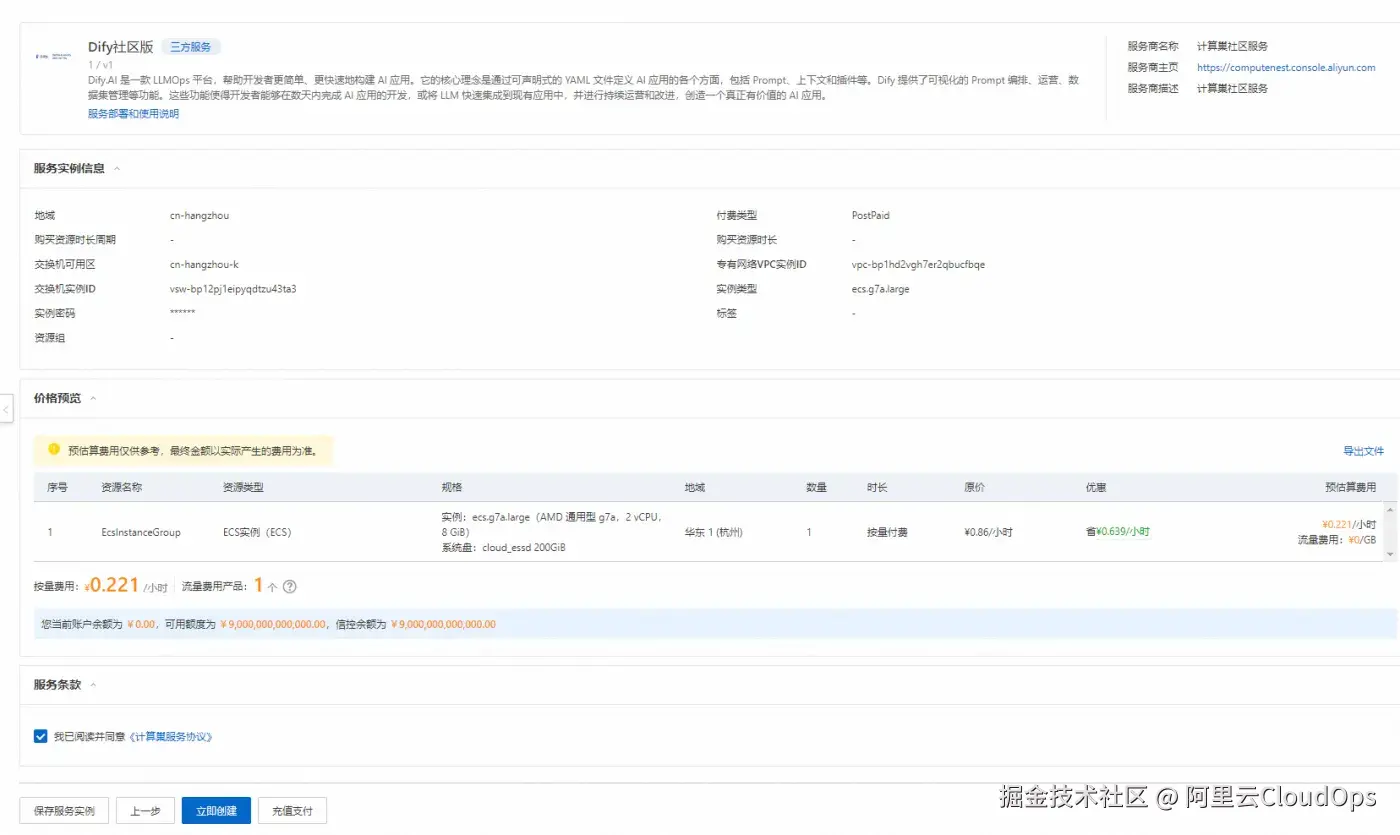Open the computenest.console.aliyun.com homepage link
This screenshot has width=1400, height=835.
coord(1285,67)
